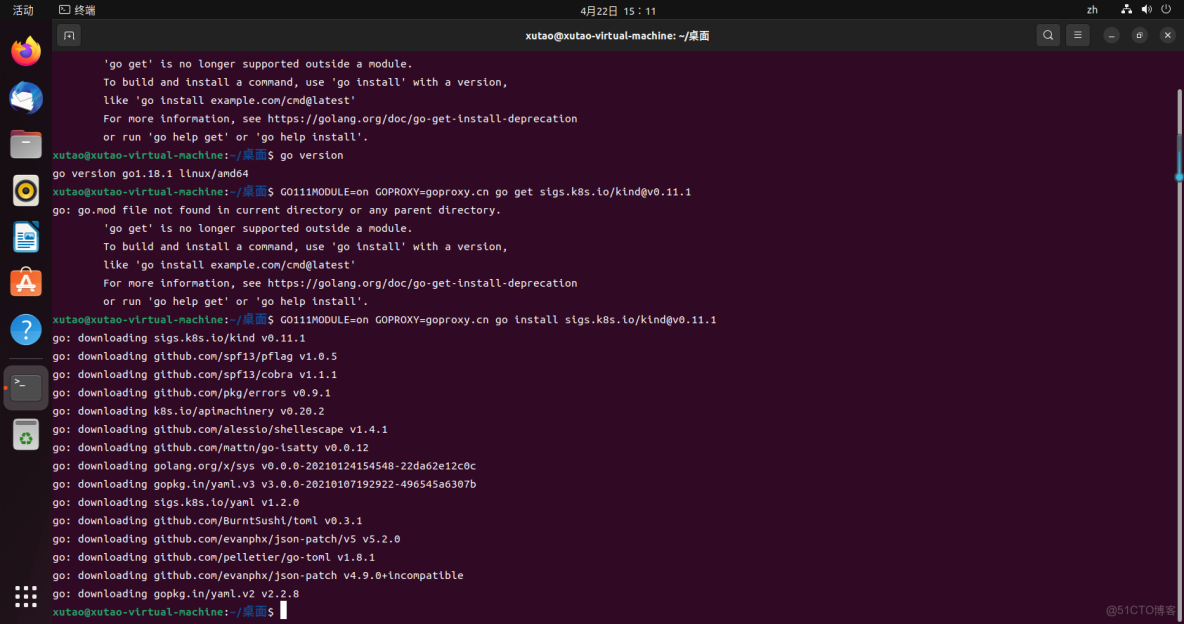
Task: Open Thunderbird mail from the dock
Action: (25, 98)
